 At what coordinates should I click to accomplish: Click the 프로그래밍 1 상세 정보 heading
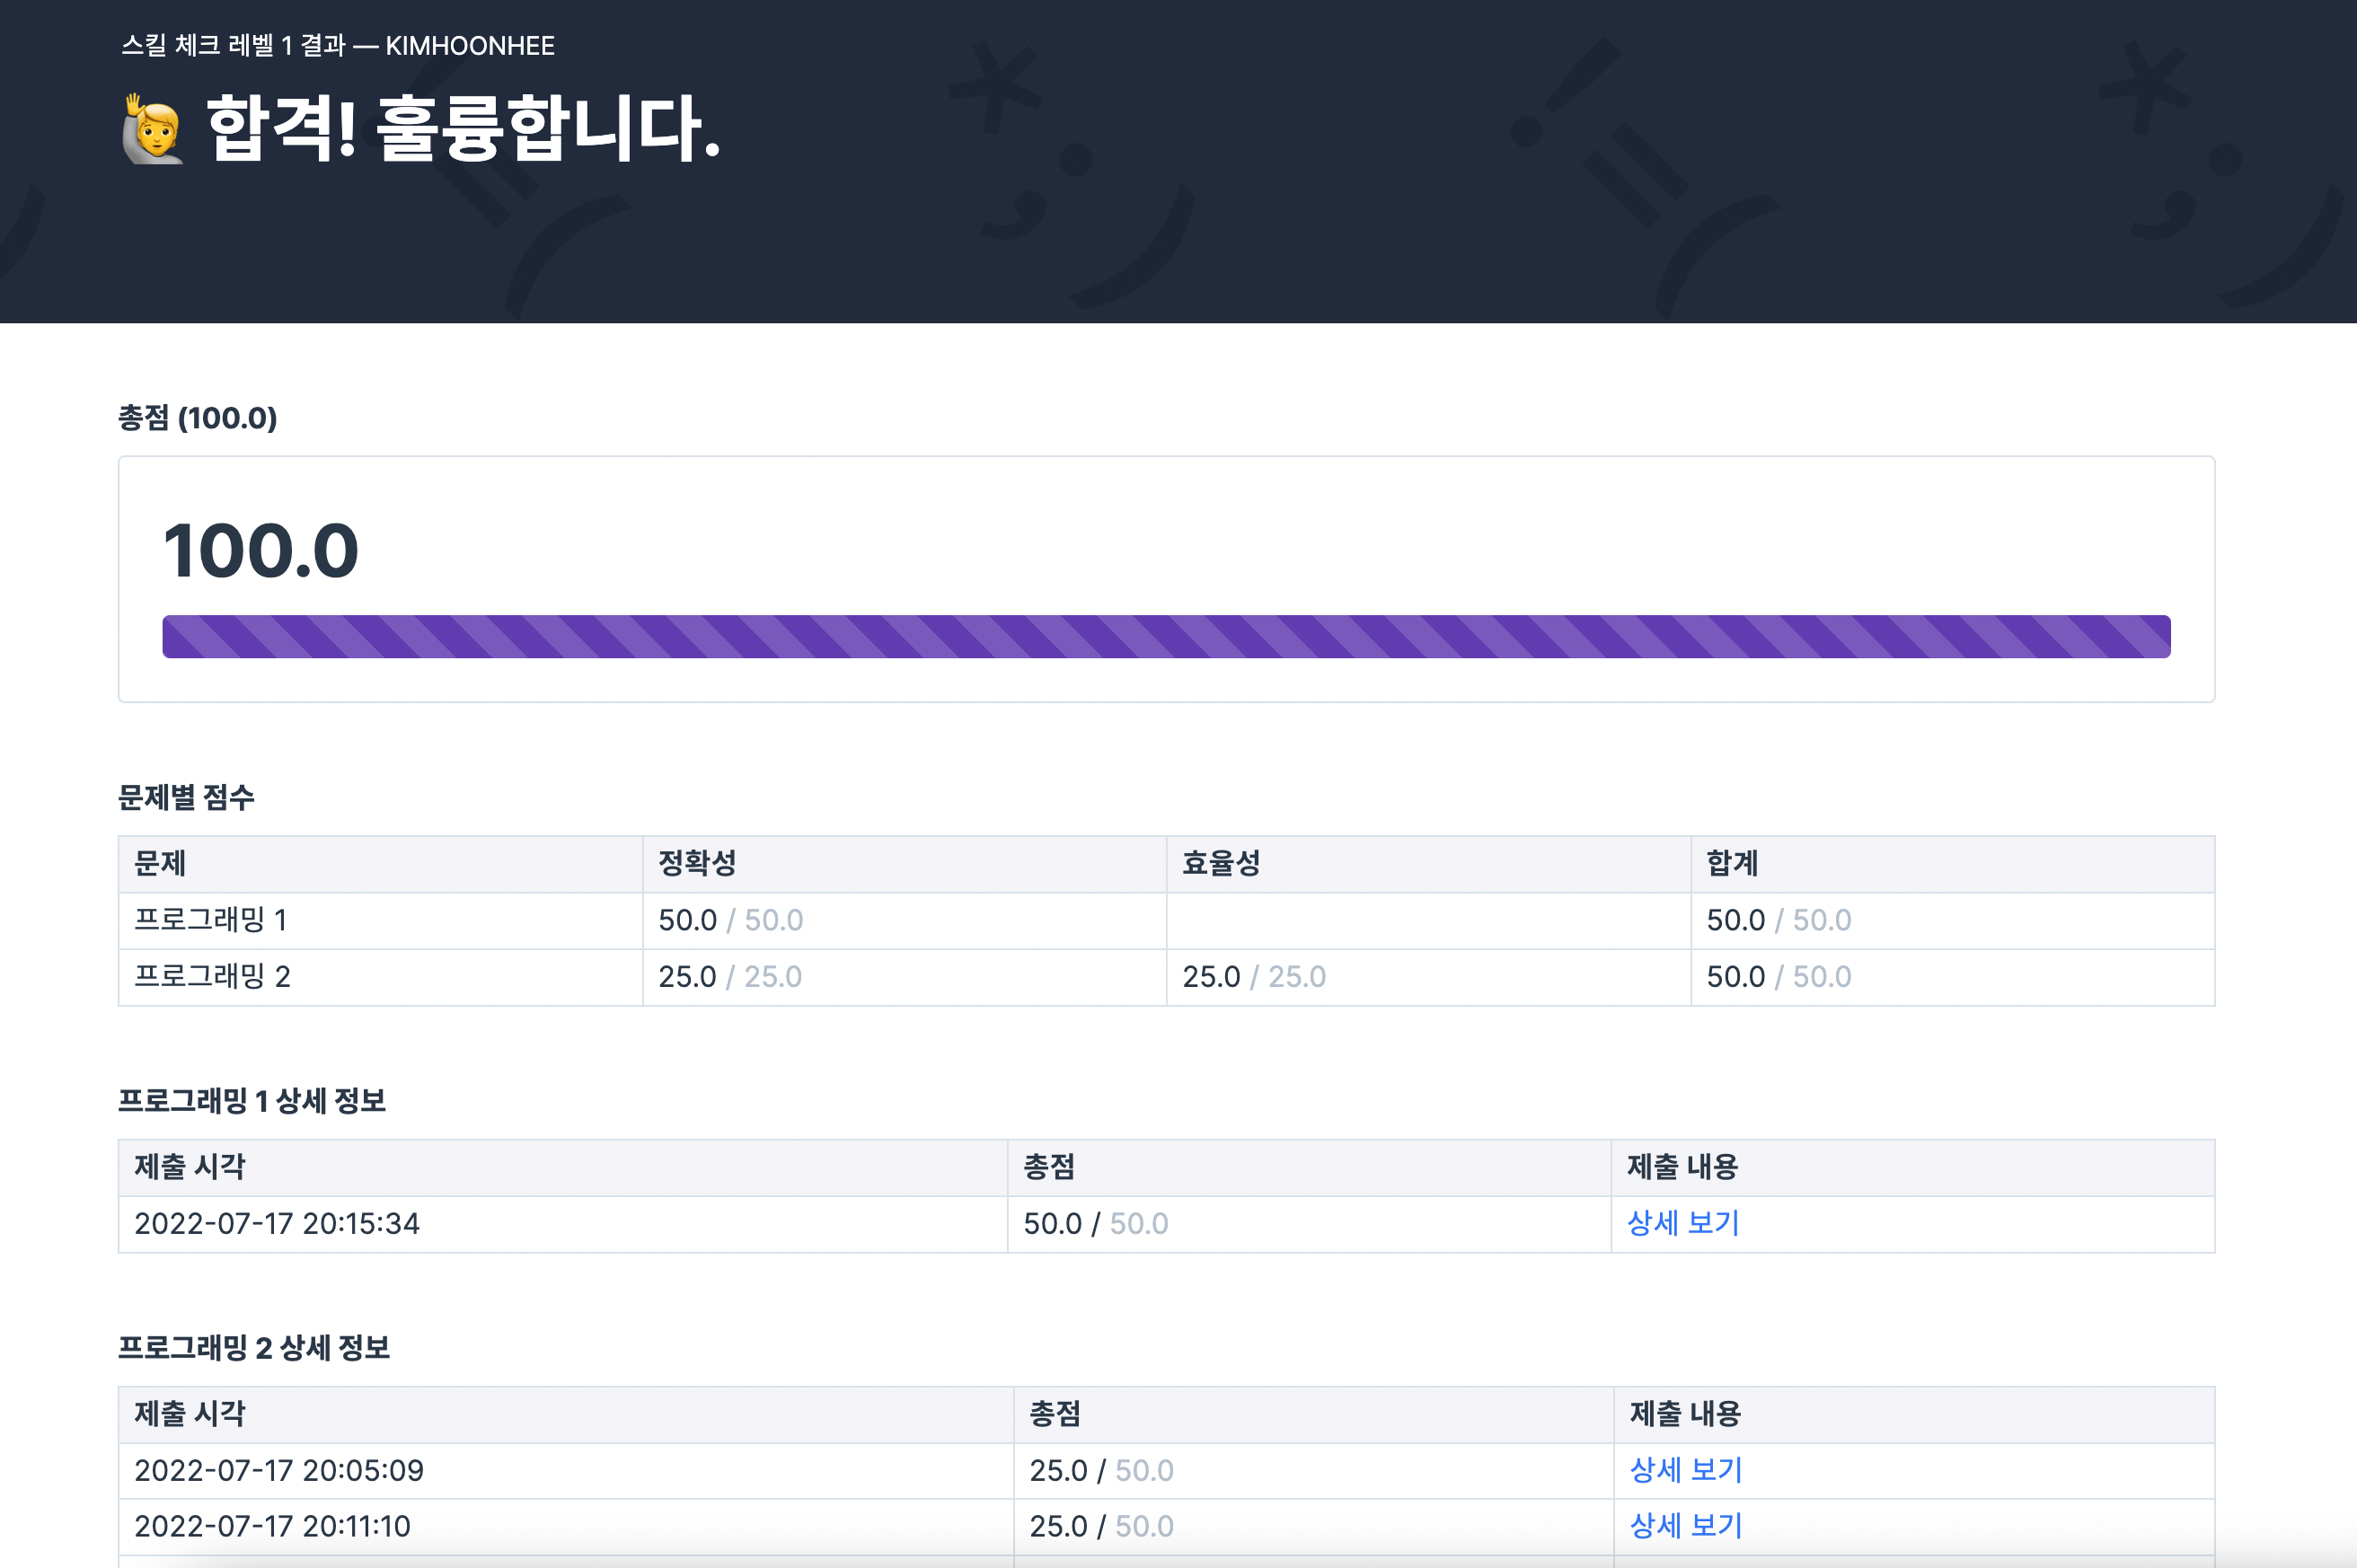pyautogui.click(x=252, y=1101)
